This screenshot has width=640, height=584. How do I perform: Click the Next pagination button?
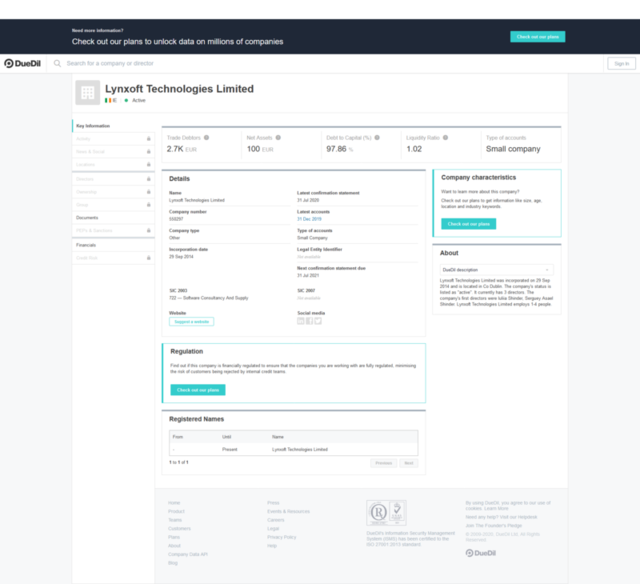tap(409, 463)
